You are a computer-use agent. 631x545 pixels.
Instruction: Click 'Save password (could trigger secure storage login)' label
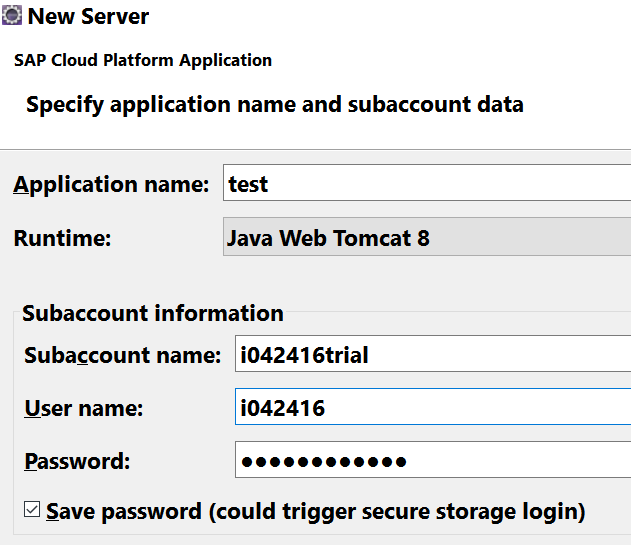[x=316, y=512]
